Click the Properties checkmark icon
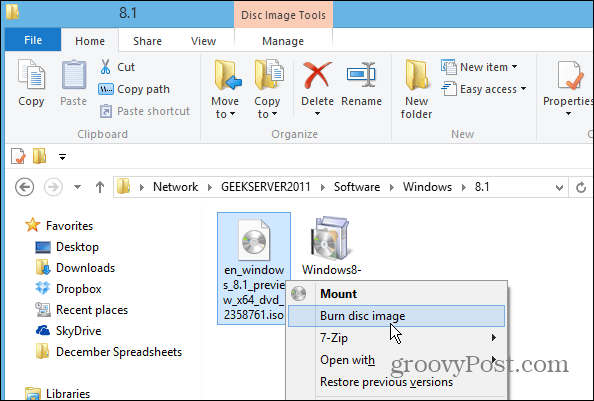The image size is (594, 401). coord(570,76)
